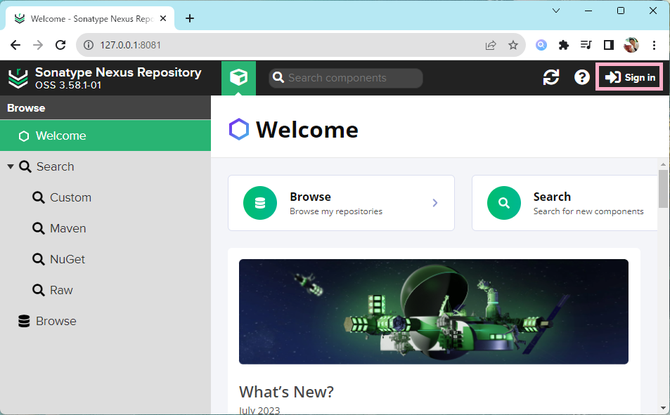670x415 pixels.
Task: Open the media control playlist icon
Action: [586, 45]
